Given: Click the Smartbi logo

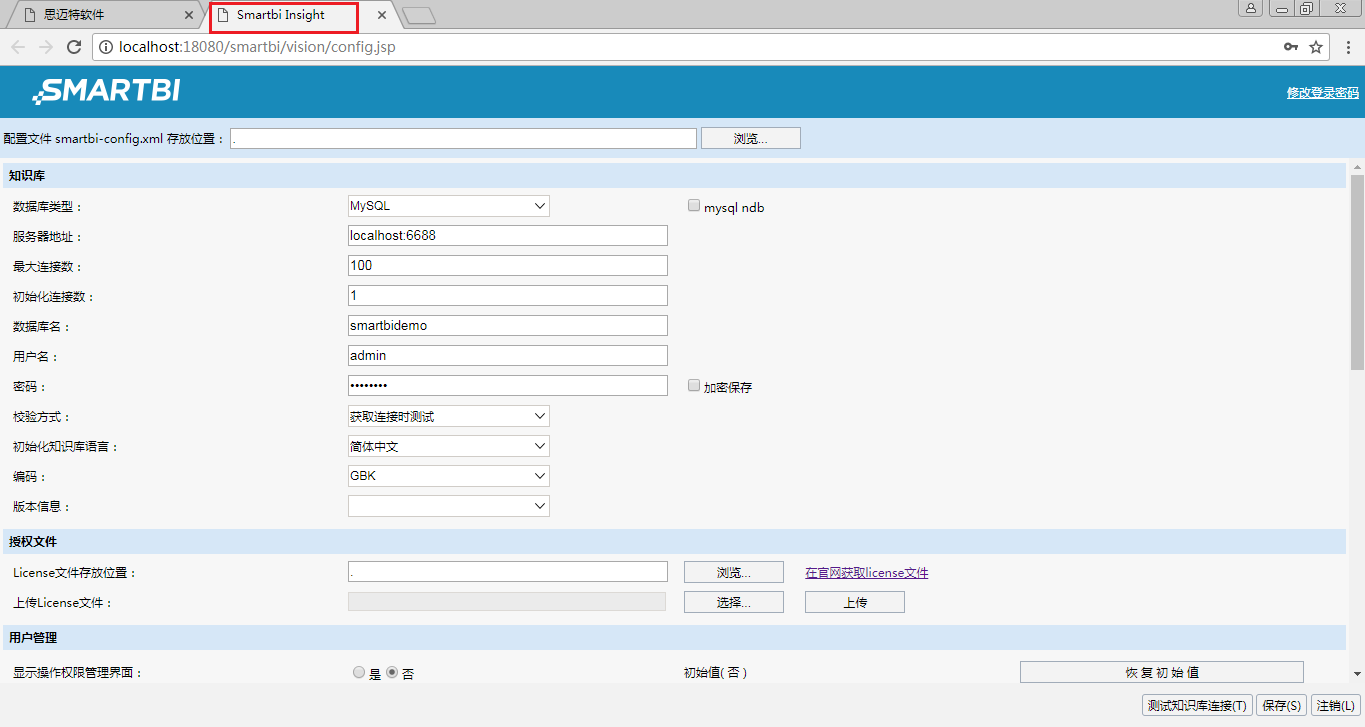Looking at the screenshot, I should click(x=106, y=91).
